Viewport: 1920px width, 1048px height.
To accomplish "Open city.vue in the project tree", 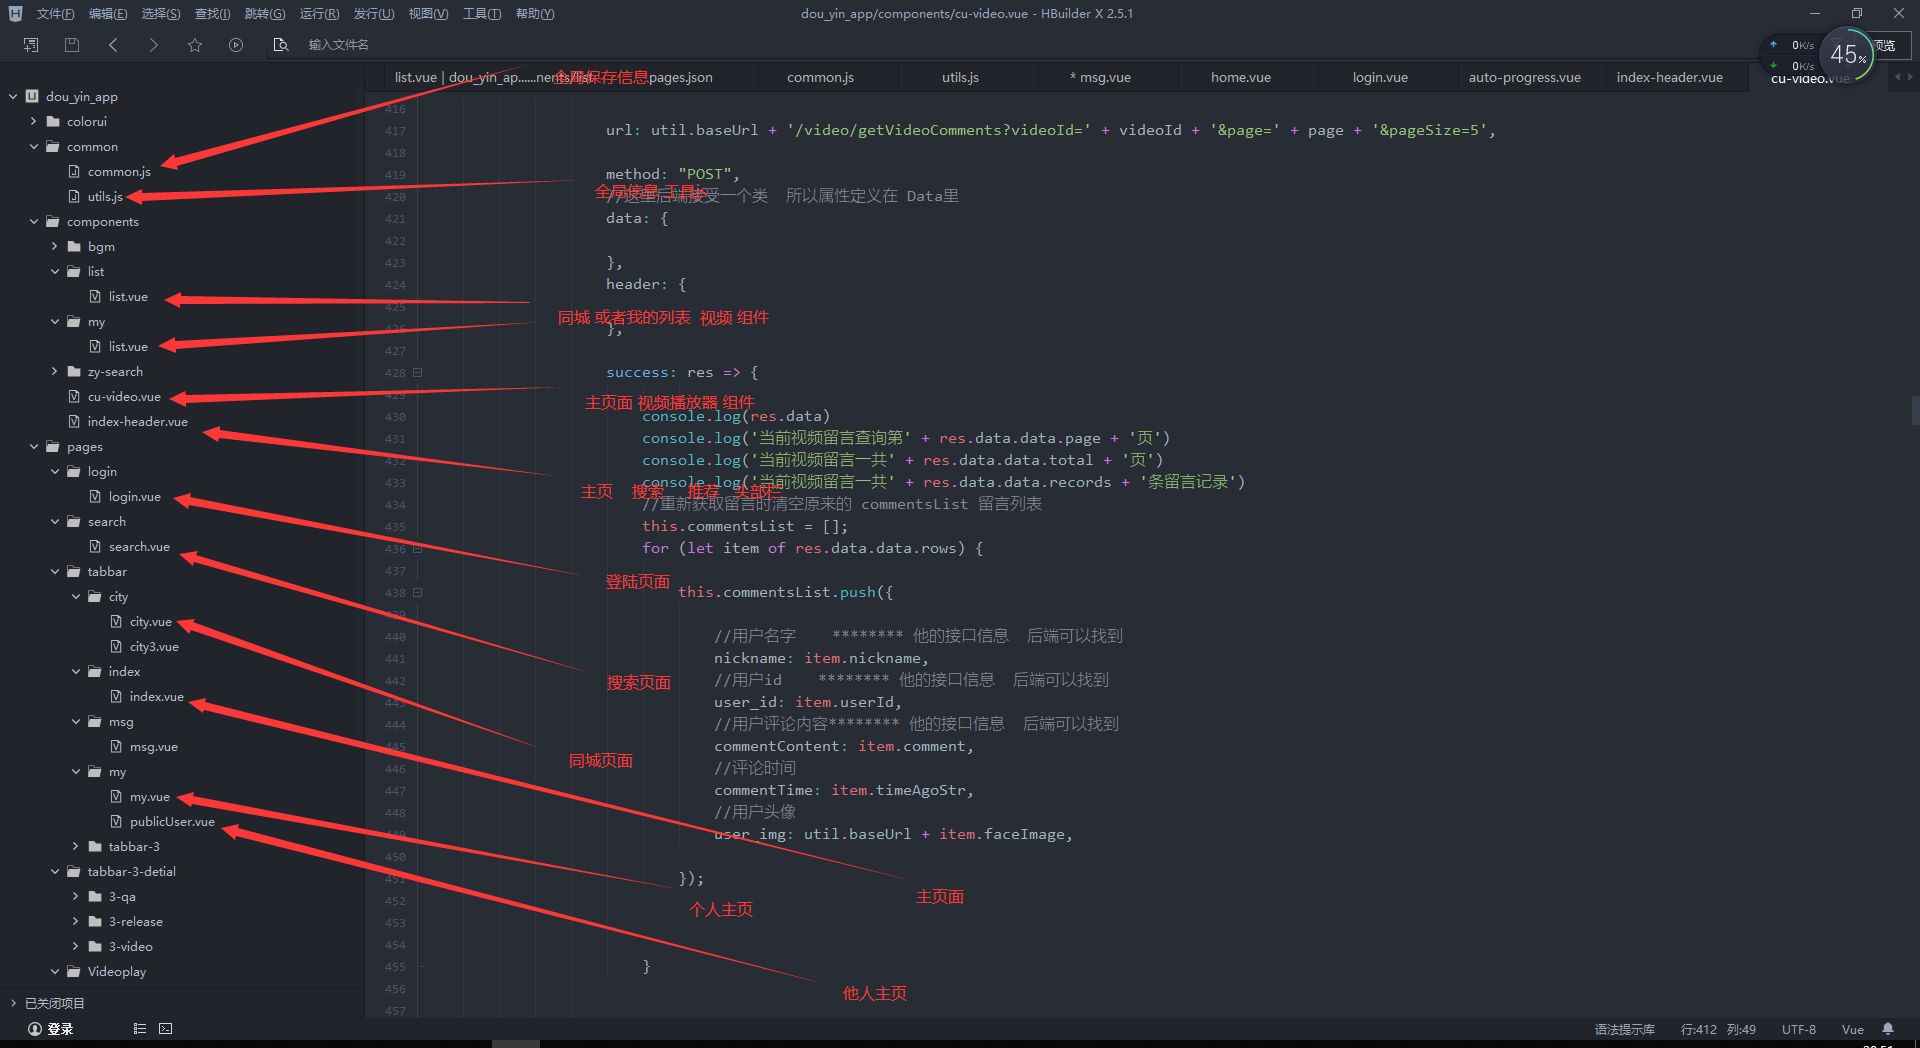I will 150,622.
